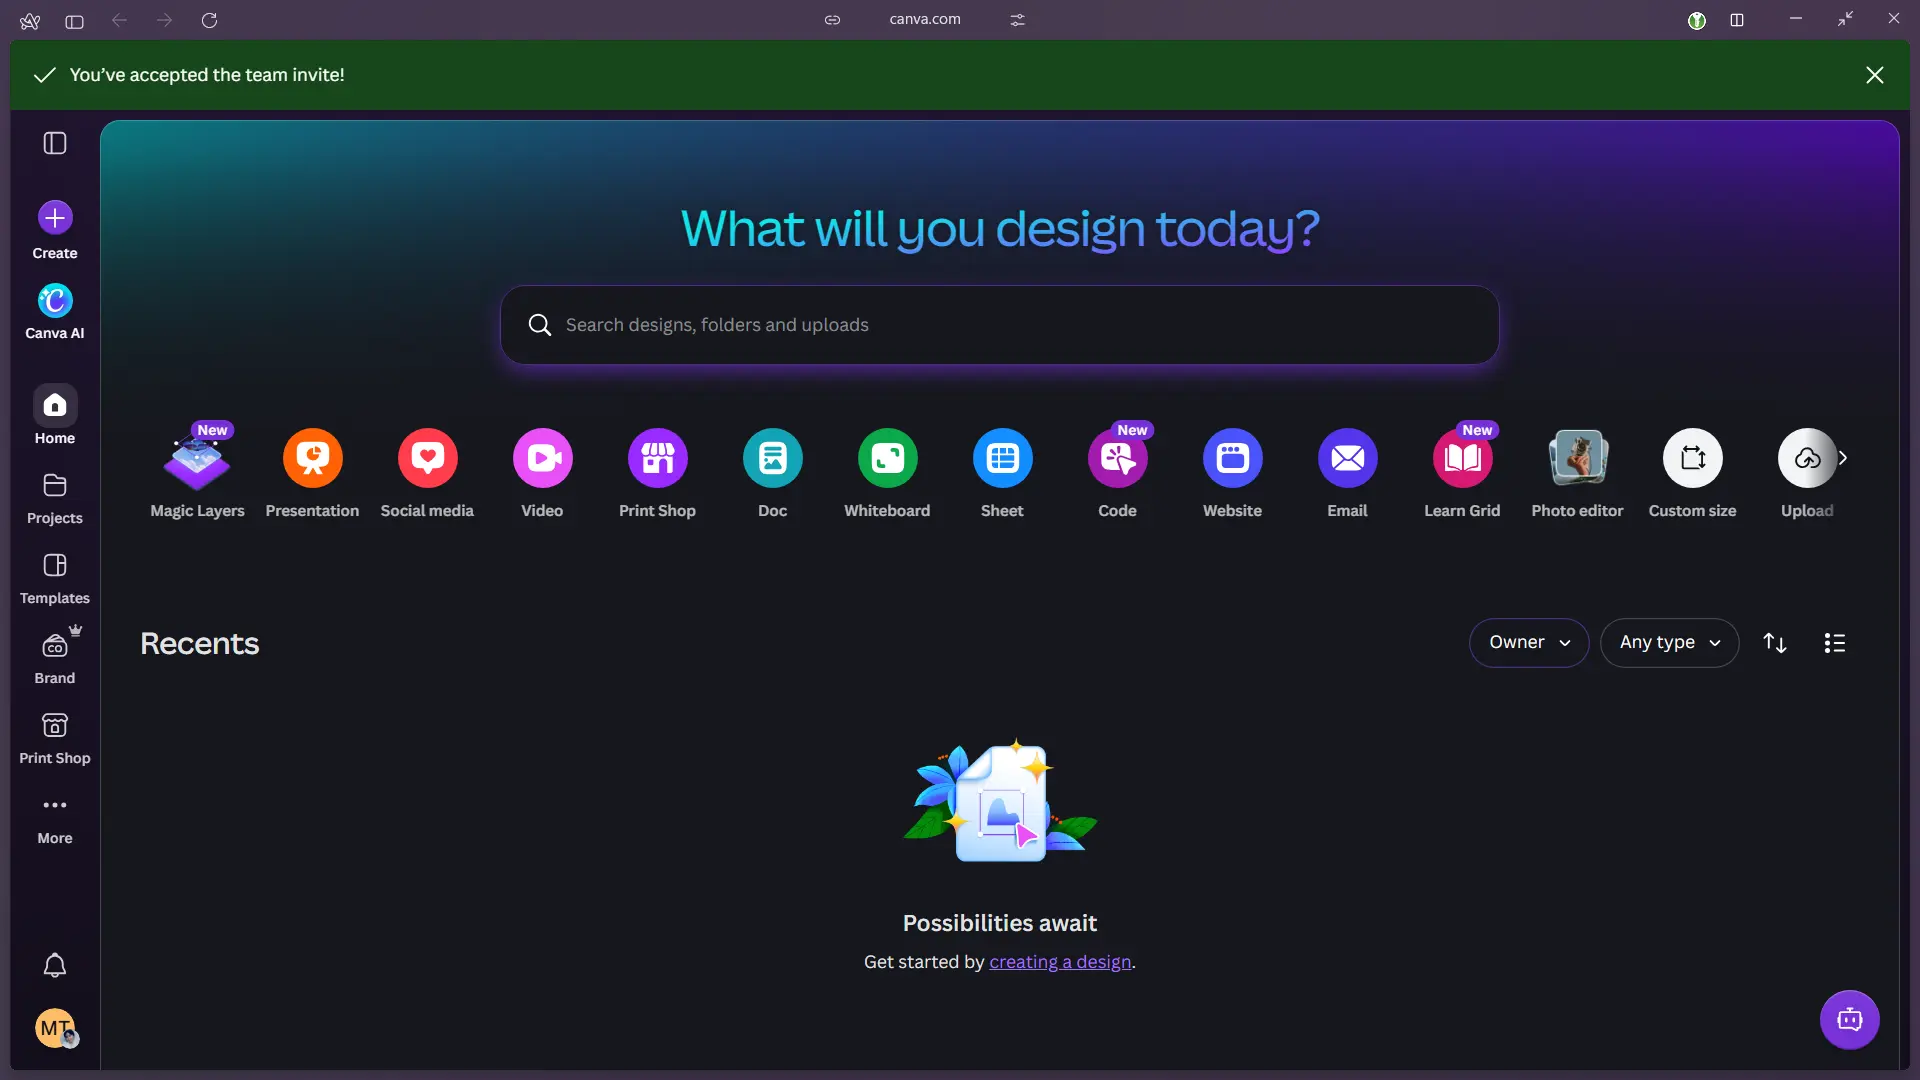Open site settings tune icon
This screenshot has height=1080, width=1920.
point(1018,20)
